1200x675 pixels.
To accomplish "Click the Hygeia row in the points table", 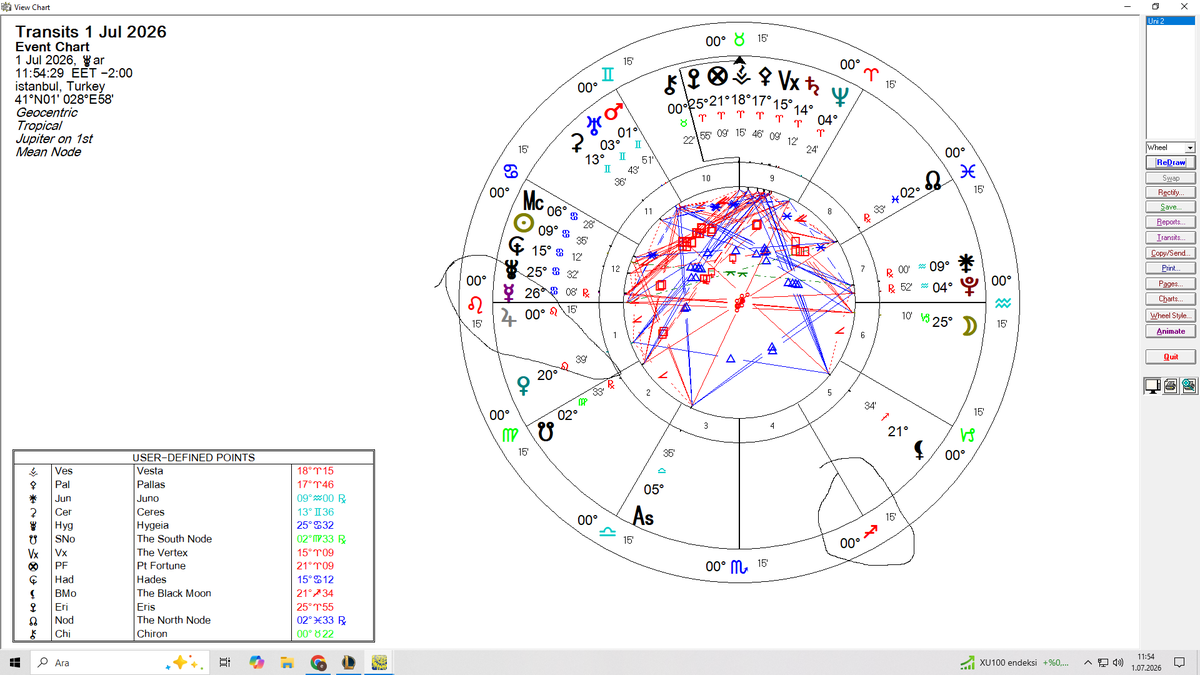I will (193, 525).
